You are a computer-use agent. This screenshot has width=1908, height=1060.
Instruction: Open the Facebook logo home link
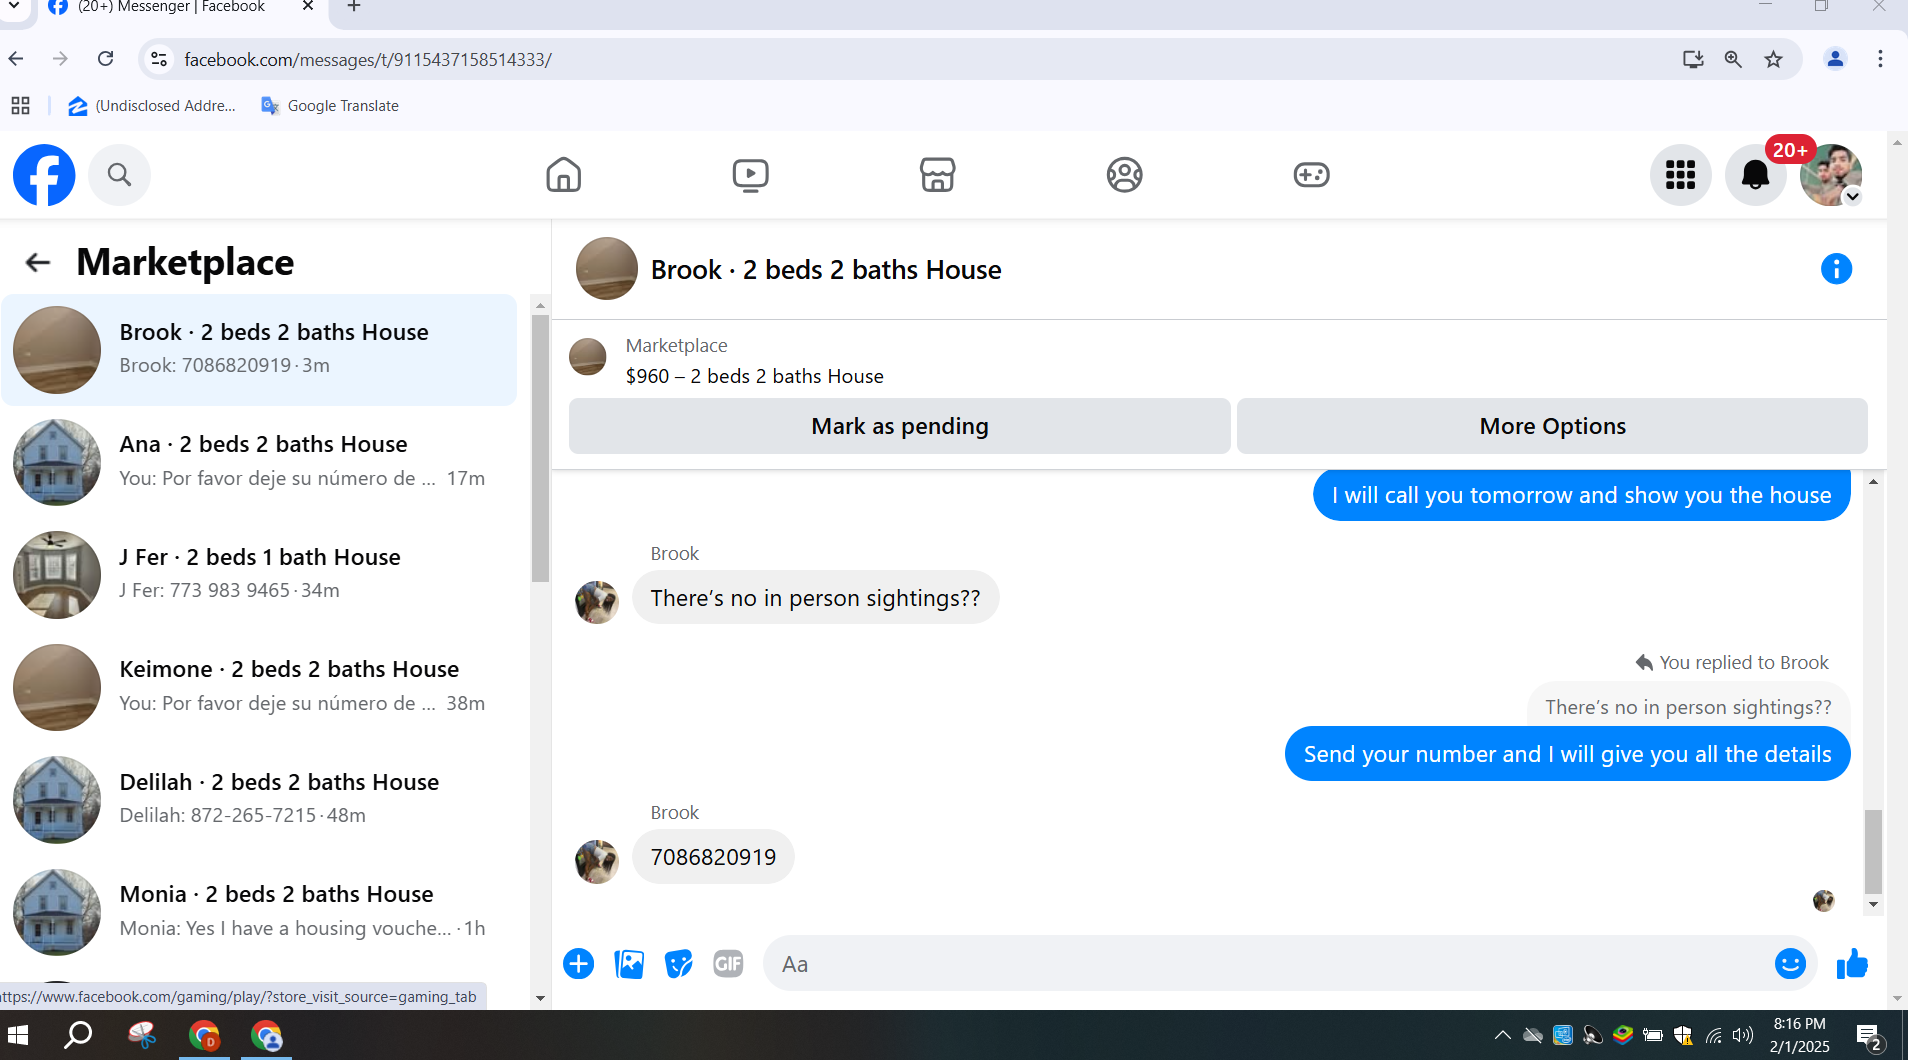pos(44,175)
